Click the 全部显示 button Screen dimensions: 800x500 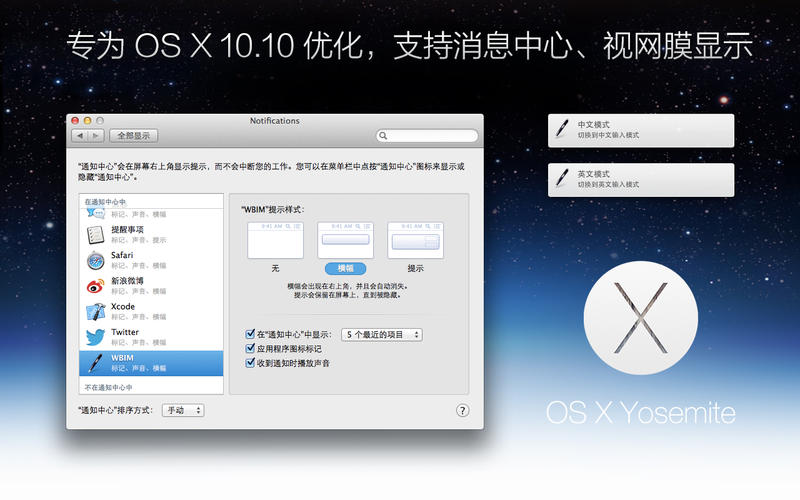point(134,136)
